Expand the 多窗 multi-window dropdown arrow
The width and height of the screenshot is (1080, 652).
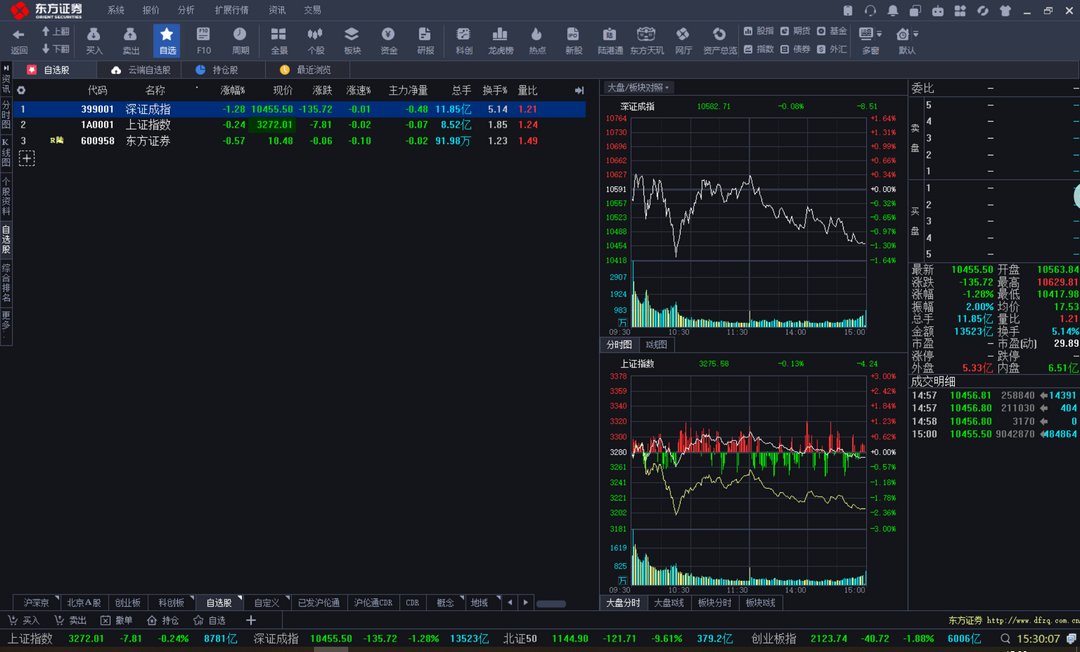[881, 34]
